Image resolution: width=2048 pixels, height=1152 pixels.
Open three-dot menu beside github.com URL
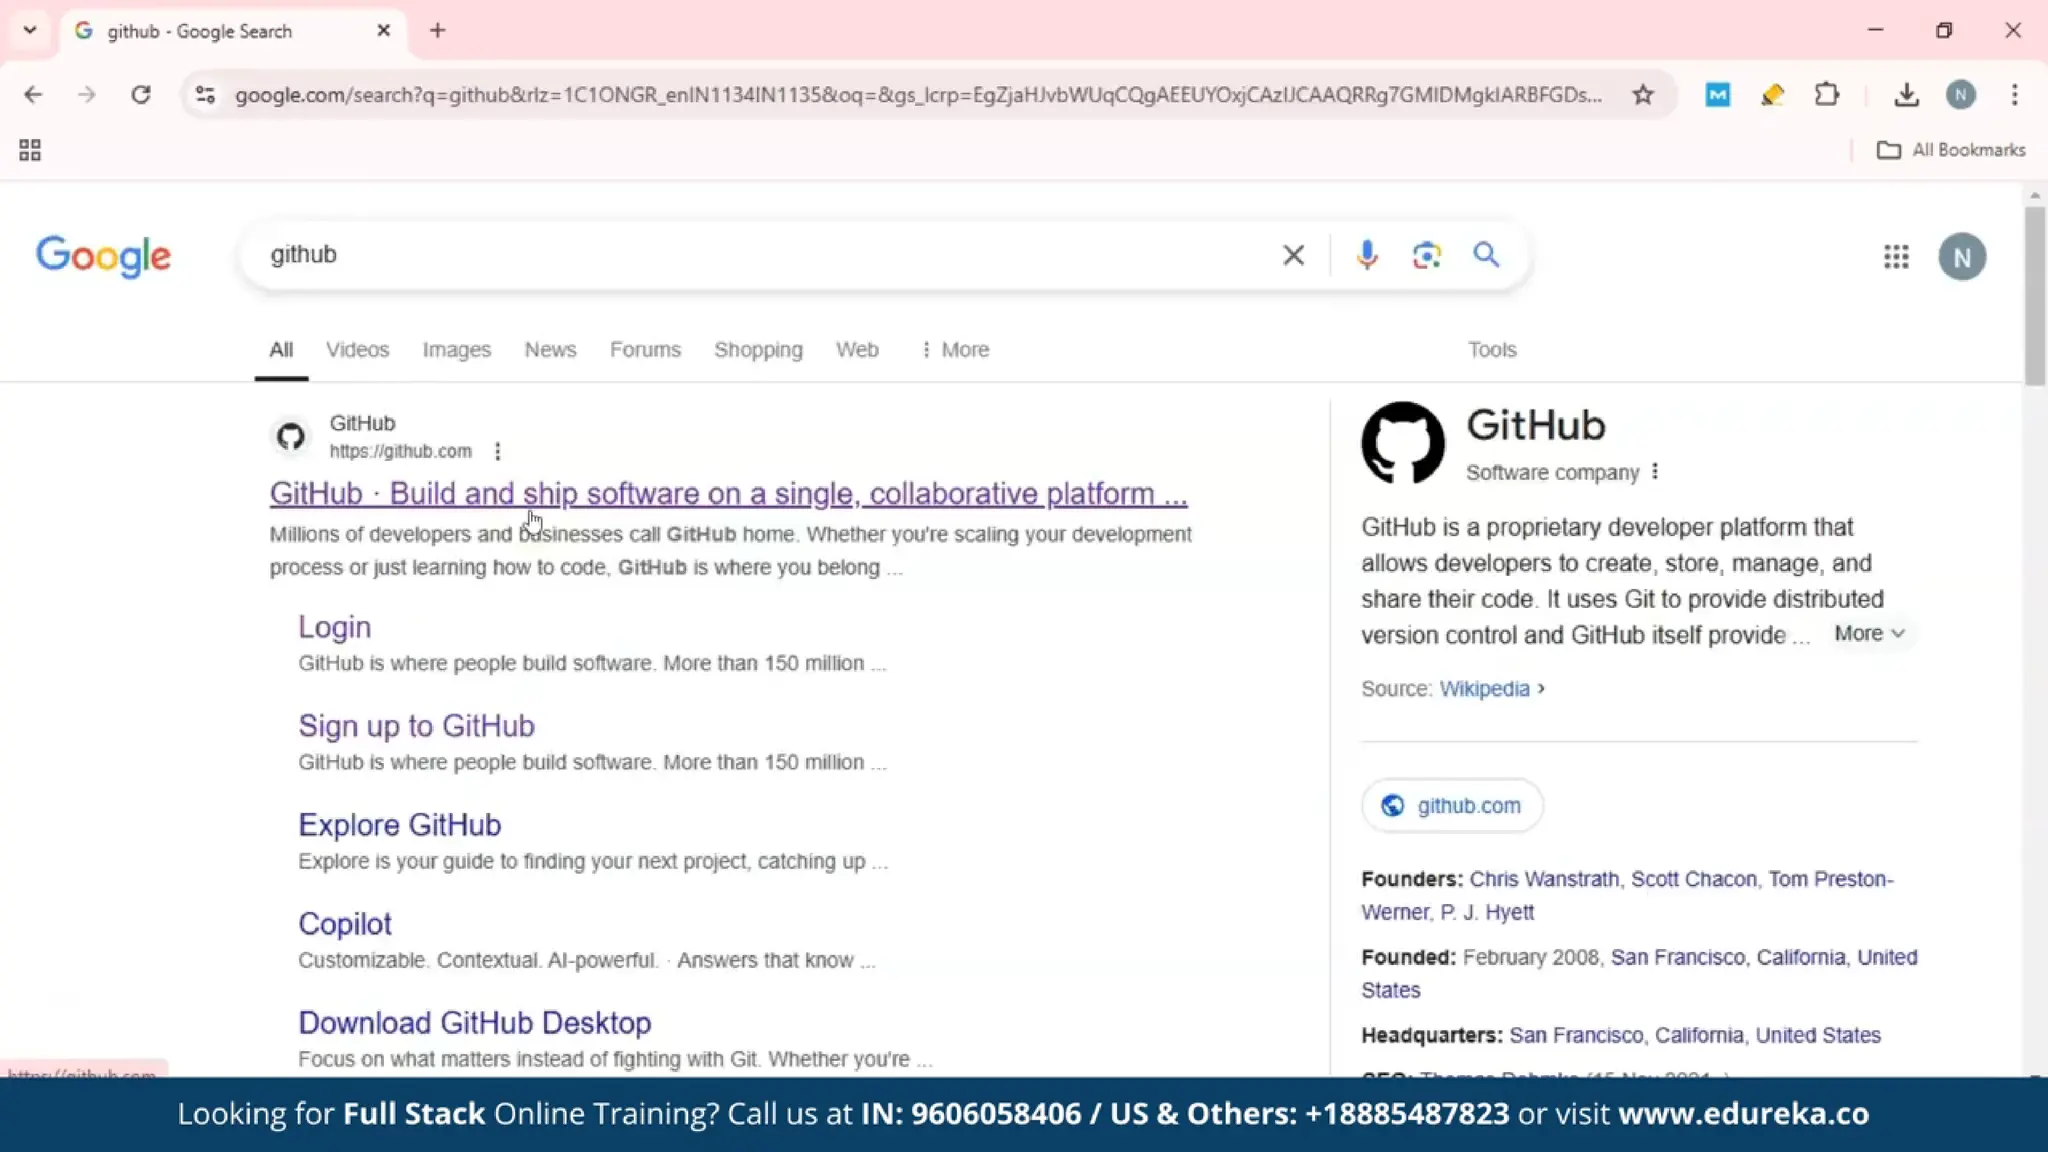[497, 452]
